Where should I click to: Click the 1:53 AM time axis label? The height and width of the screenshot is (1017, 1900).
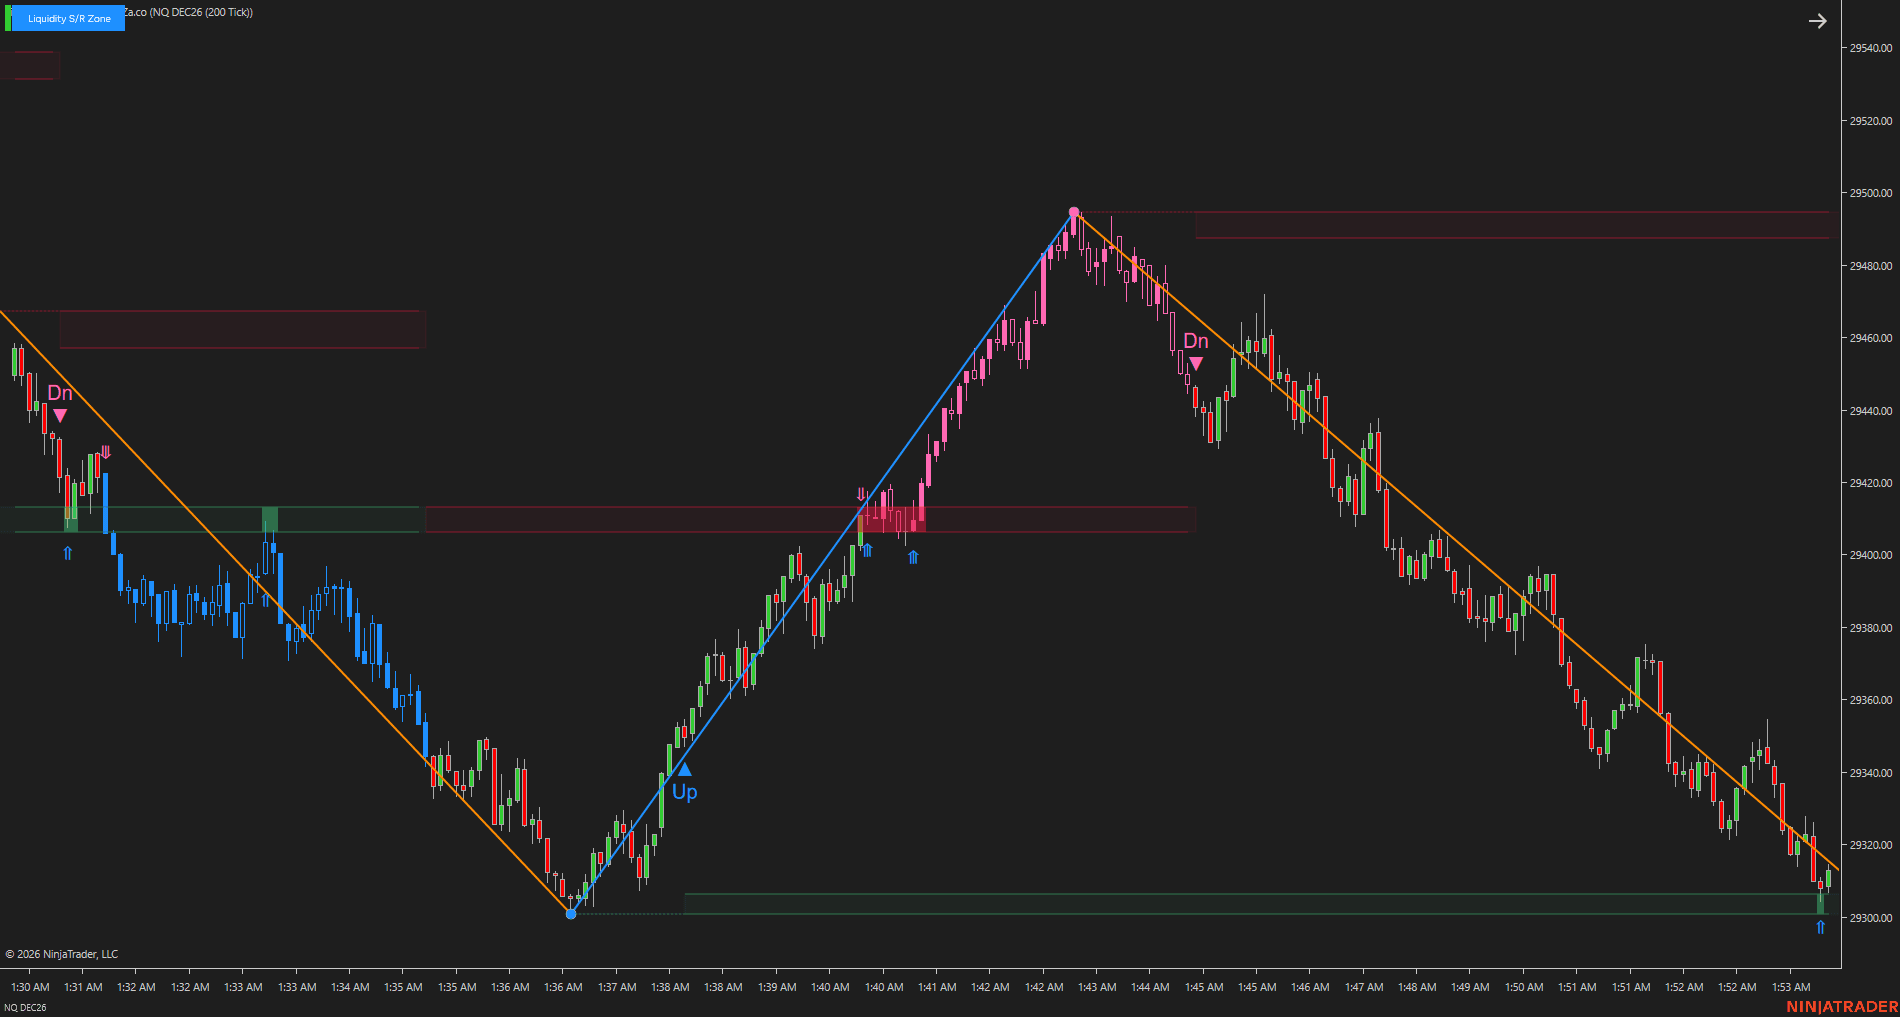(1790, 987)
